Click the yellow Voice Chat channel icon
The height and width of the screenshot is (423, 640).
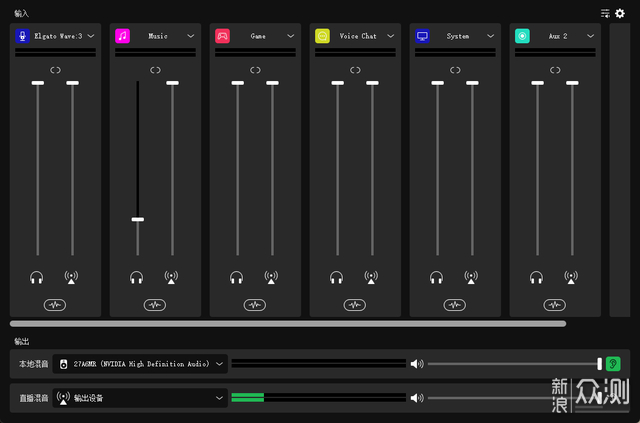[322, 36]
